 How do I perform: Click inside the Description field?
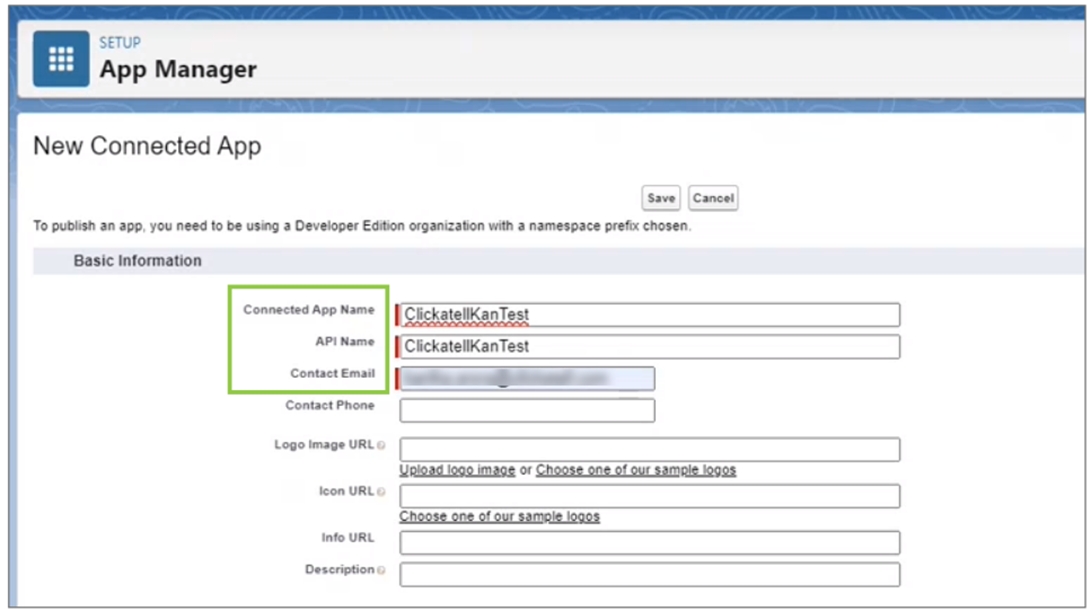point(650,574)
